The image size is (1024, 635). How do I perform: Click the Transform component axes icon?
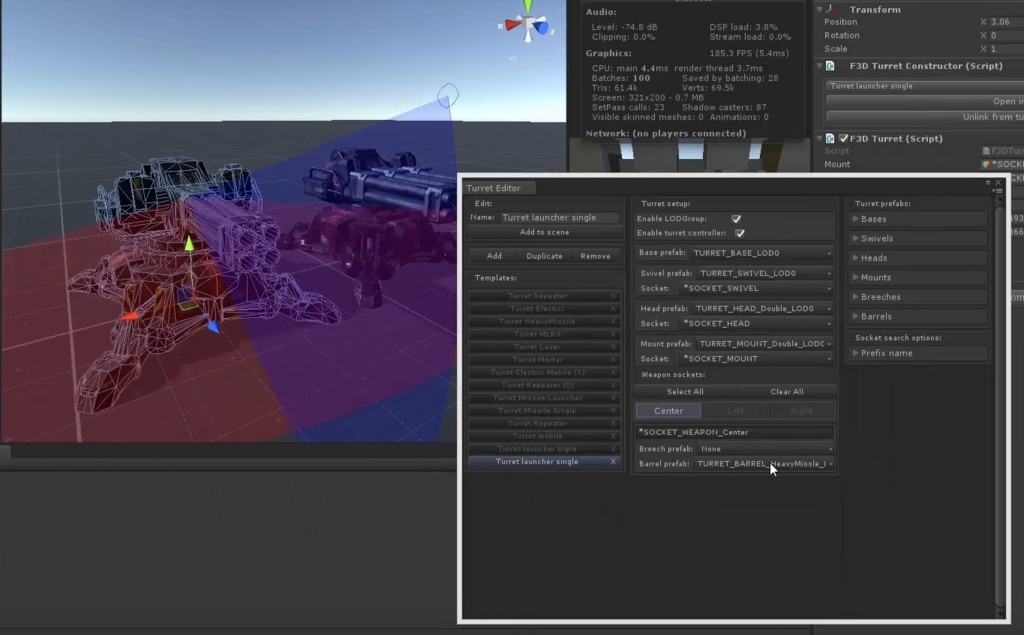tap(832, 9)
